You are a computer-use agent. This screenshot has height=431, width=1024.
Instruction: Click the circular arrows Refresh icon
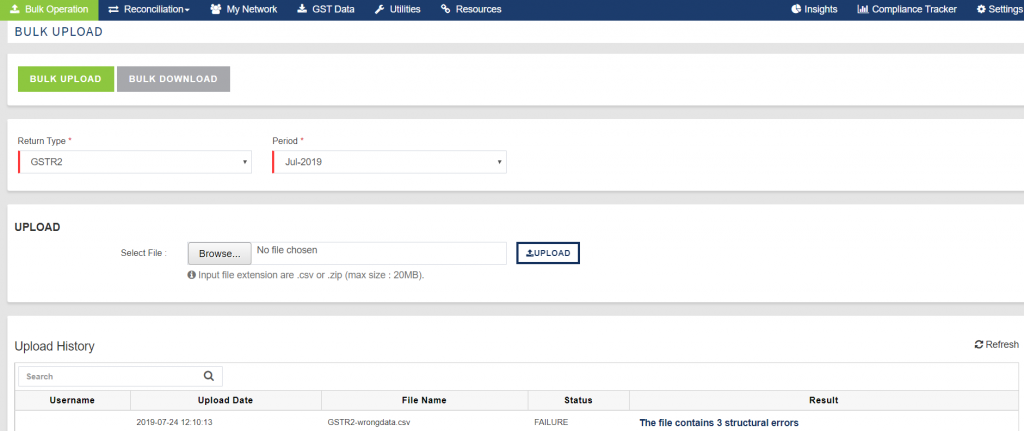[x=978, y=345]
